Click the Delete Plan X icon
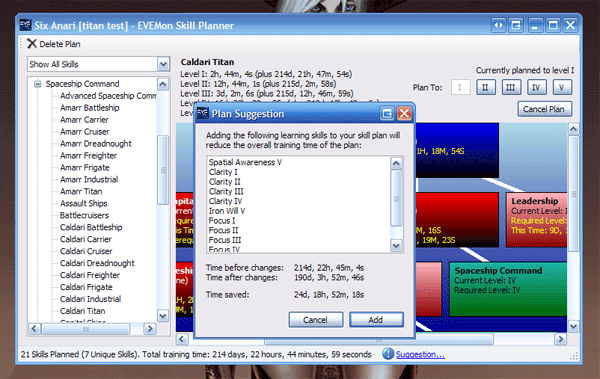Screen dimensions: 600x379 (32, 44)
